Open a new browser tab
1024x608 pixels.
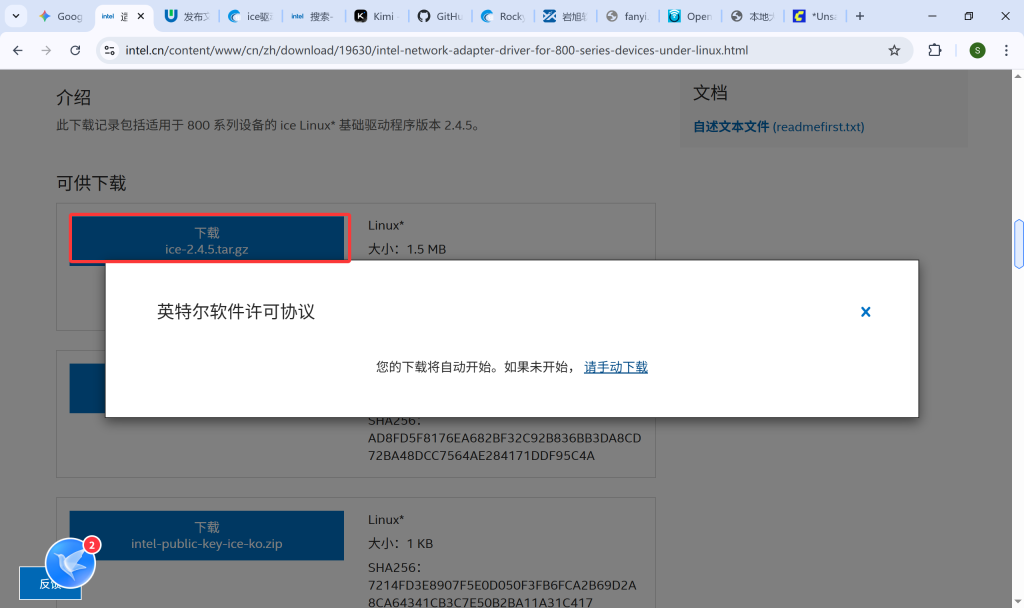click(x=860, y=16)
